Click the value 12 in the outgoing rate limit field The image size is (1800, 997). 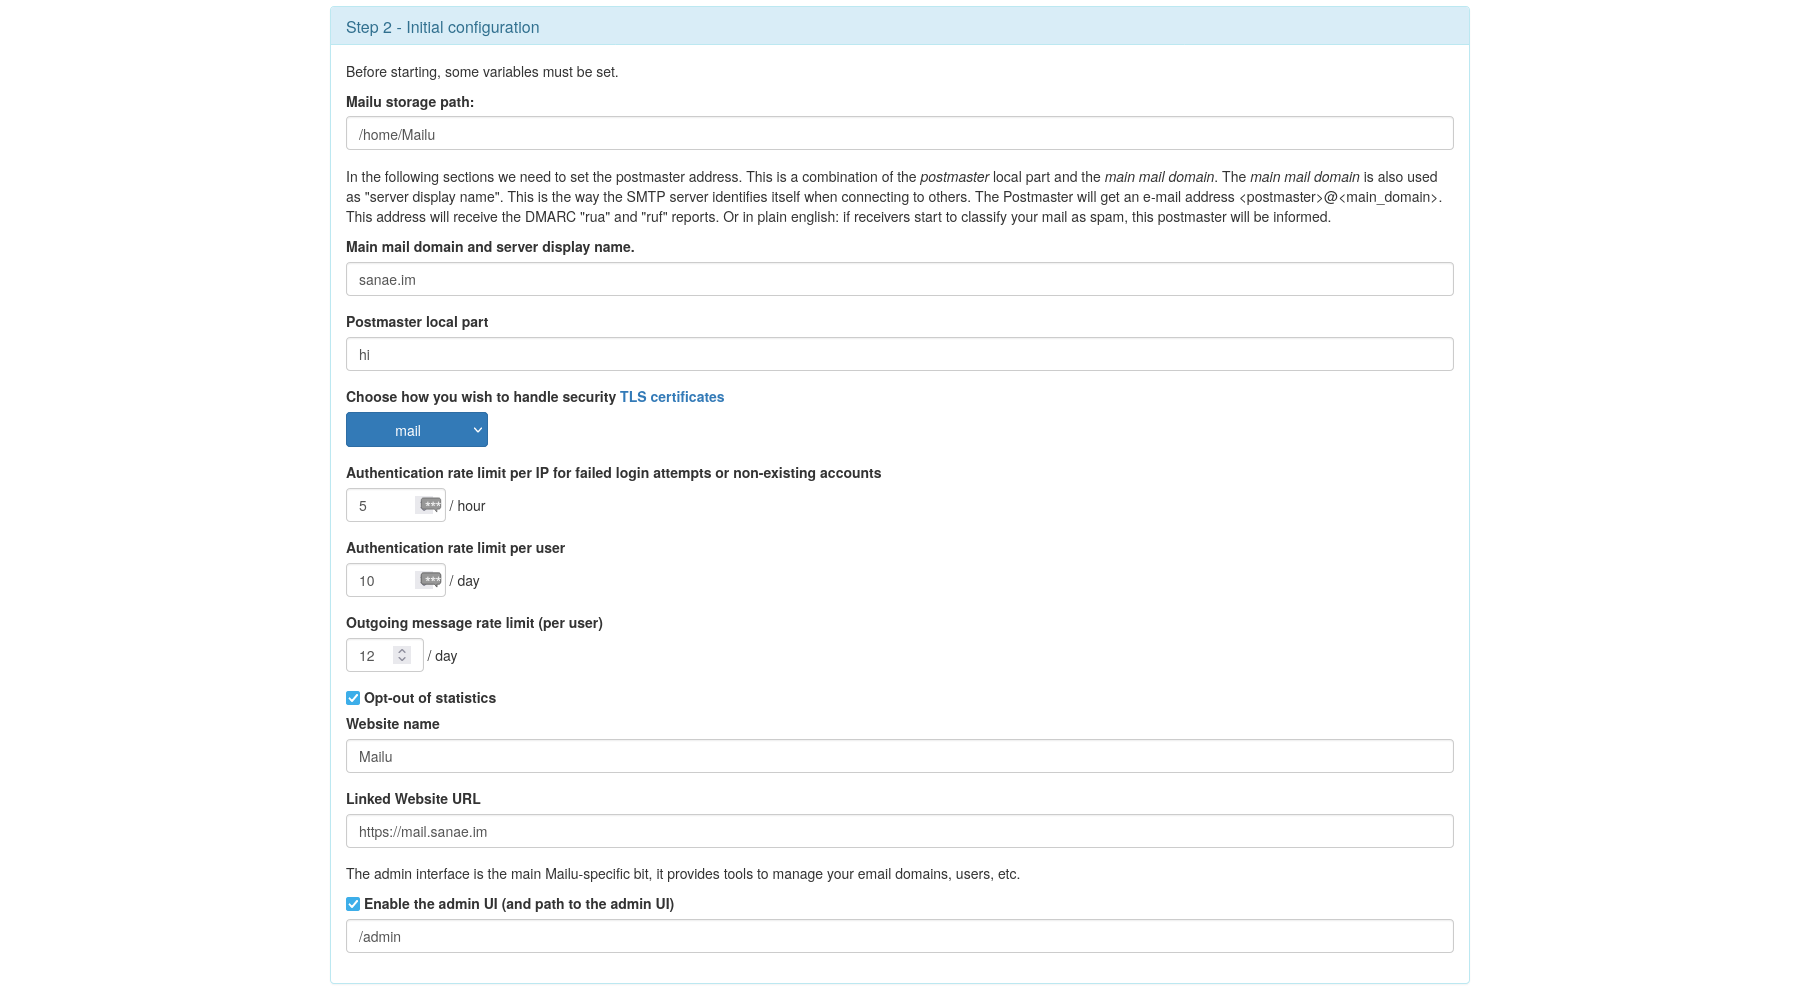[x=367, y=656]
